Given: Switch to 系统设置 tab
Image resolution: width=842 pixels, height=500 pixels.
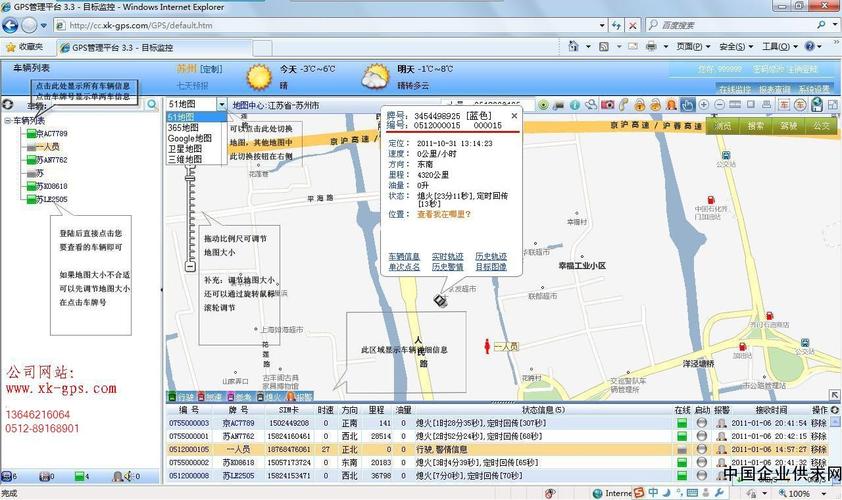Looking at the screenshot, I should pyautogui.click(x=815, y=89).
